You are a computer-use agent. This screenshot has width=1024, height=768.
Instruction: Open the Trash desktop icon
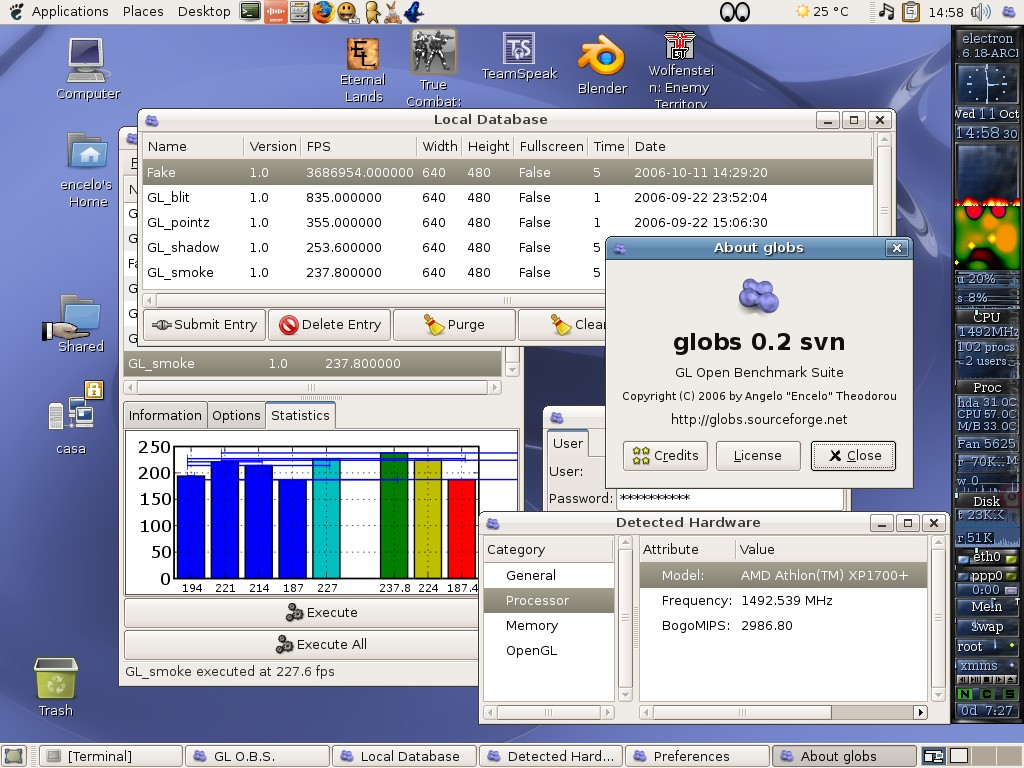click(56, 687)
